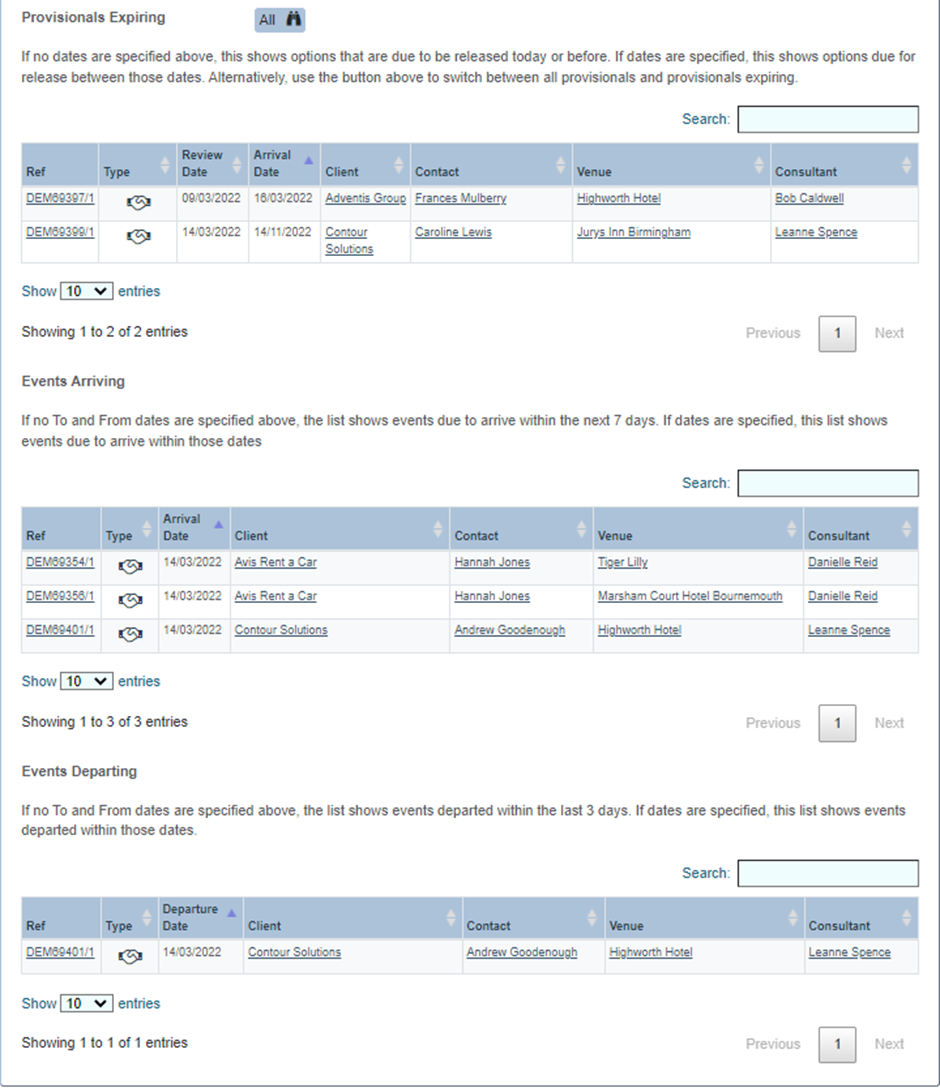The height and width of the screenshot is (1088, 940).
Task: Click Next under Provisionals Expiring table
Action: 889,333
